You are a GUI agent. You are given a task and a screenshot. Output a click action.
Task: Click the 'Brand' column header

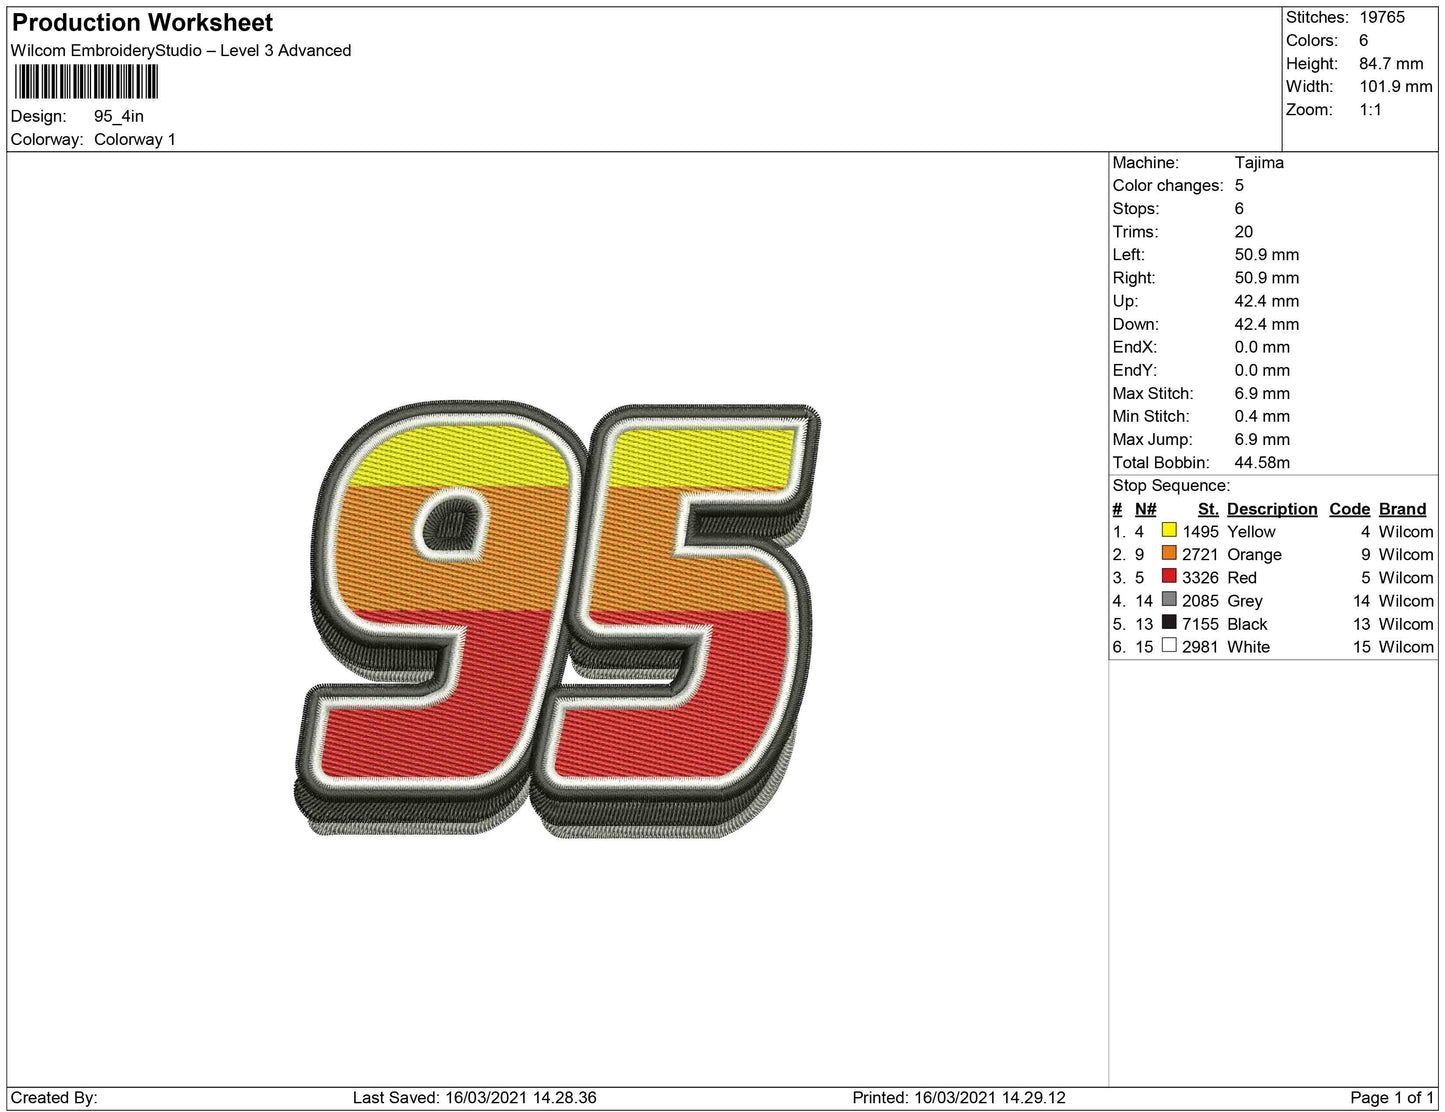[1402, 508]
